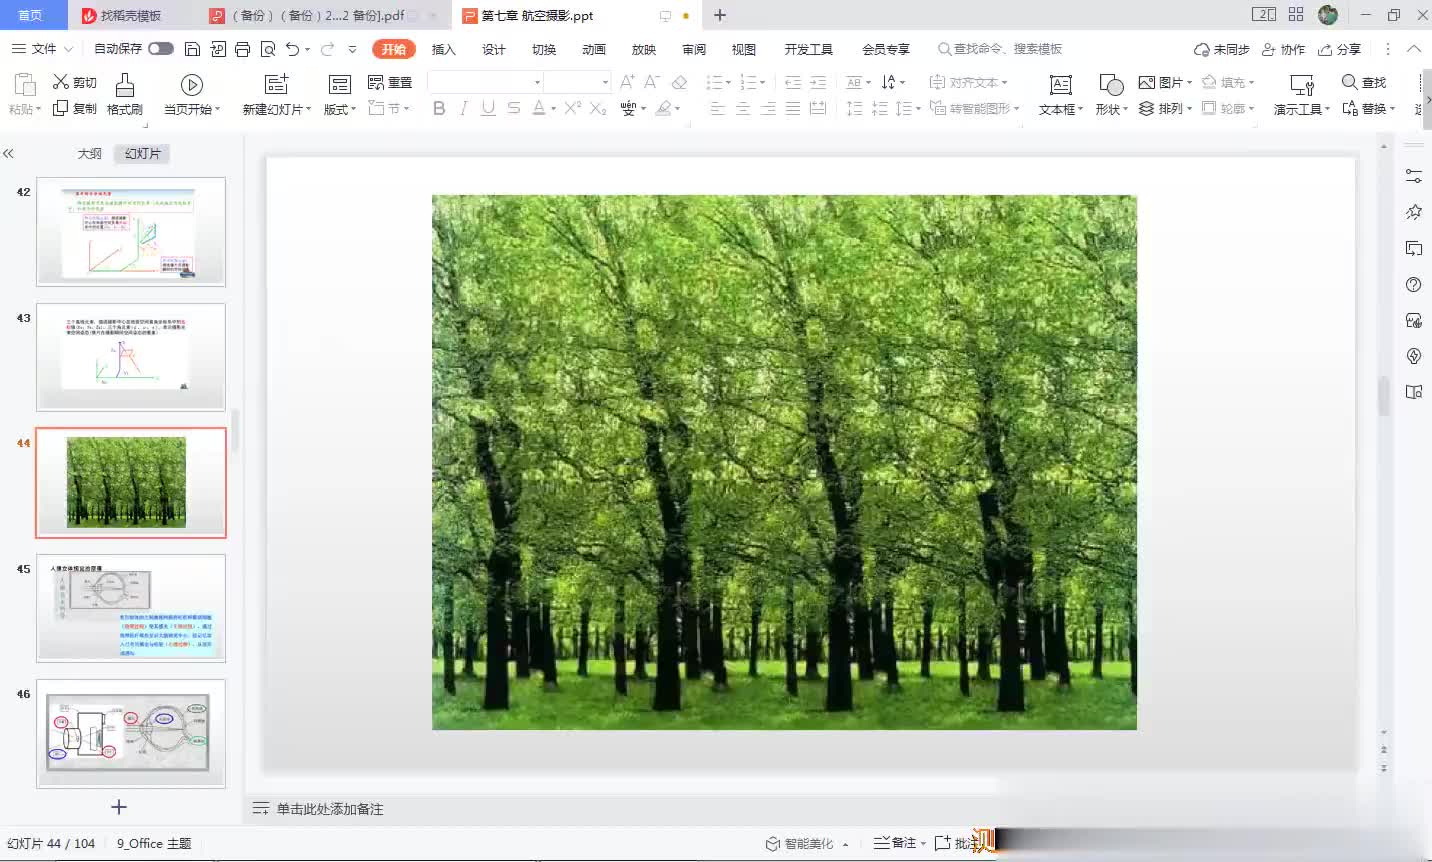Click the undo arrow icon

click(292, 49)
